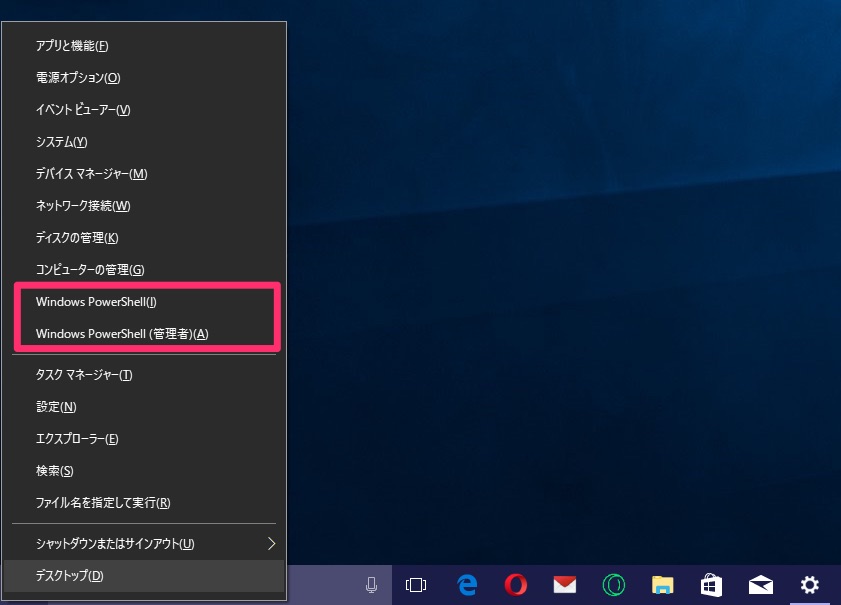Click the Cortana microphone icon
841x605 pixels.
pos(371,585)
